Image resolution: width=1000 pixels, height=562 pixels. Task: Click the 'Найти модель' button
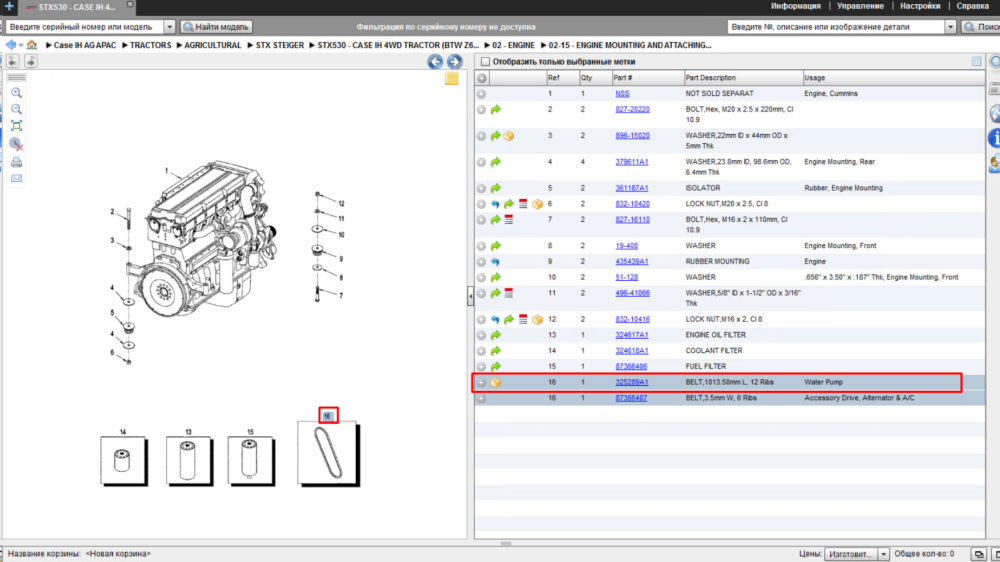pyautogui.click(x=216, y=27)
